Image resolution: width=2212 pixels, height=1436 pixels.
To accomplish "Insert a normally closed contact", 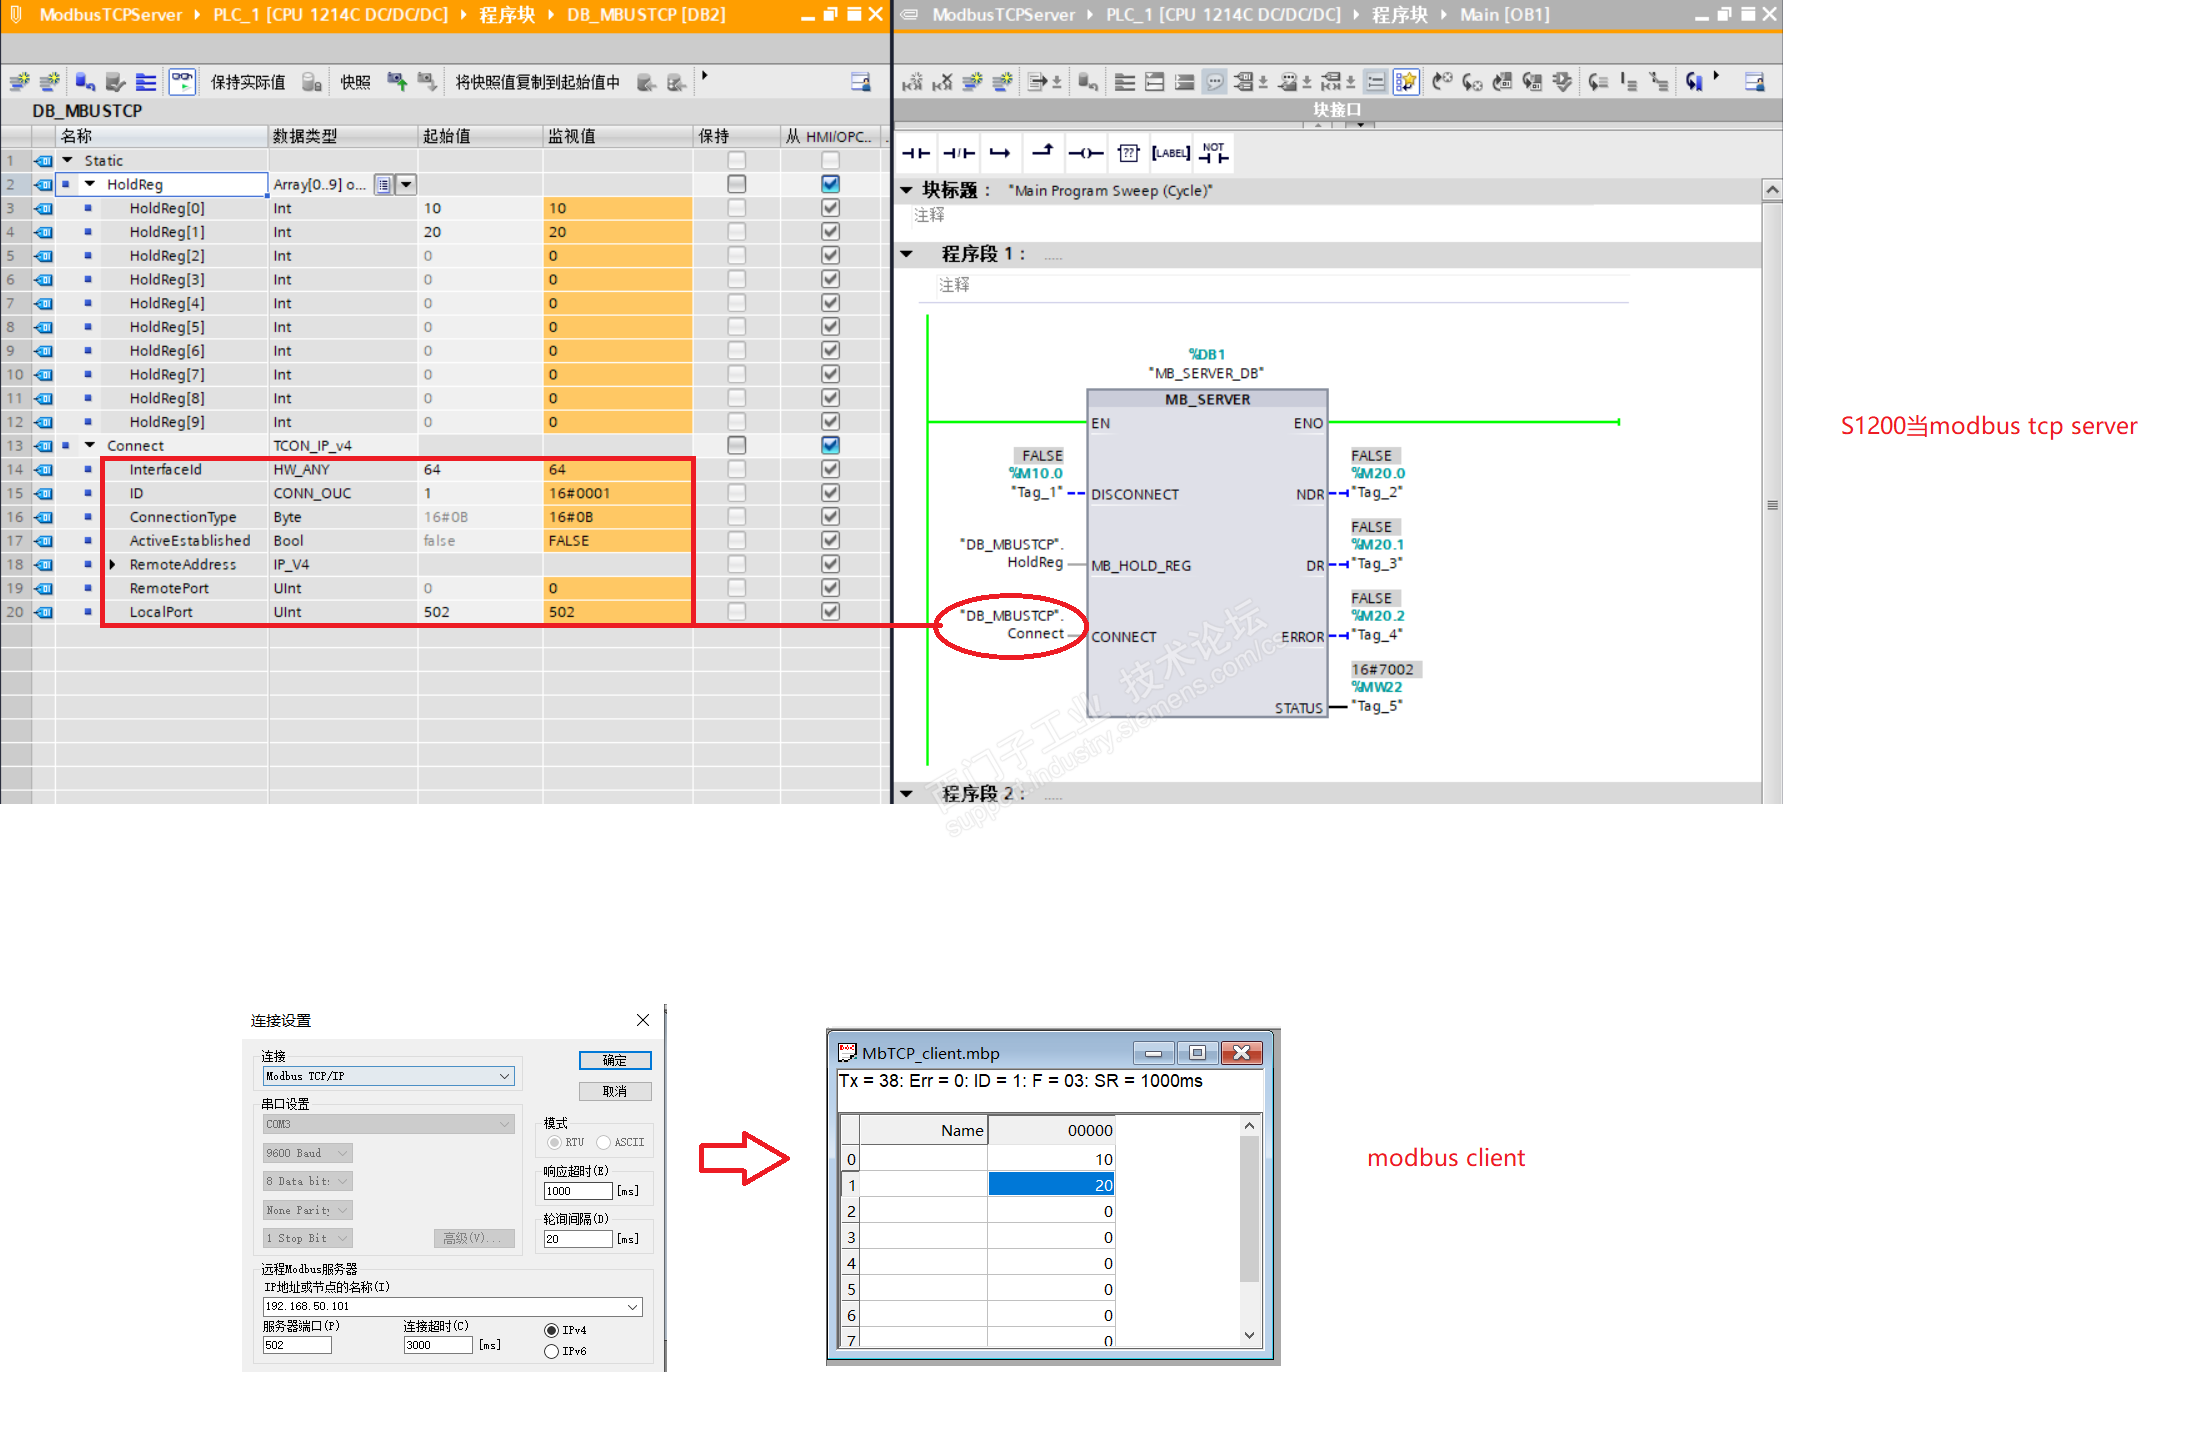I will pos(958,153).
